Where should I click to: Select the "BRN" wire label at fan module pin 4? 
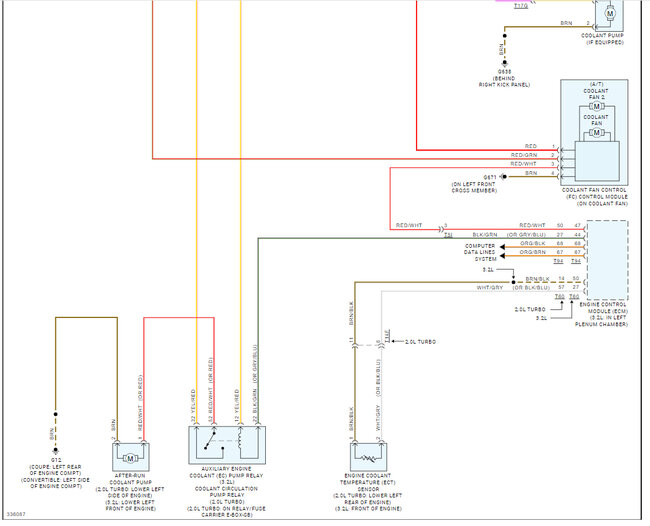tap(531, 173)
